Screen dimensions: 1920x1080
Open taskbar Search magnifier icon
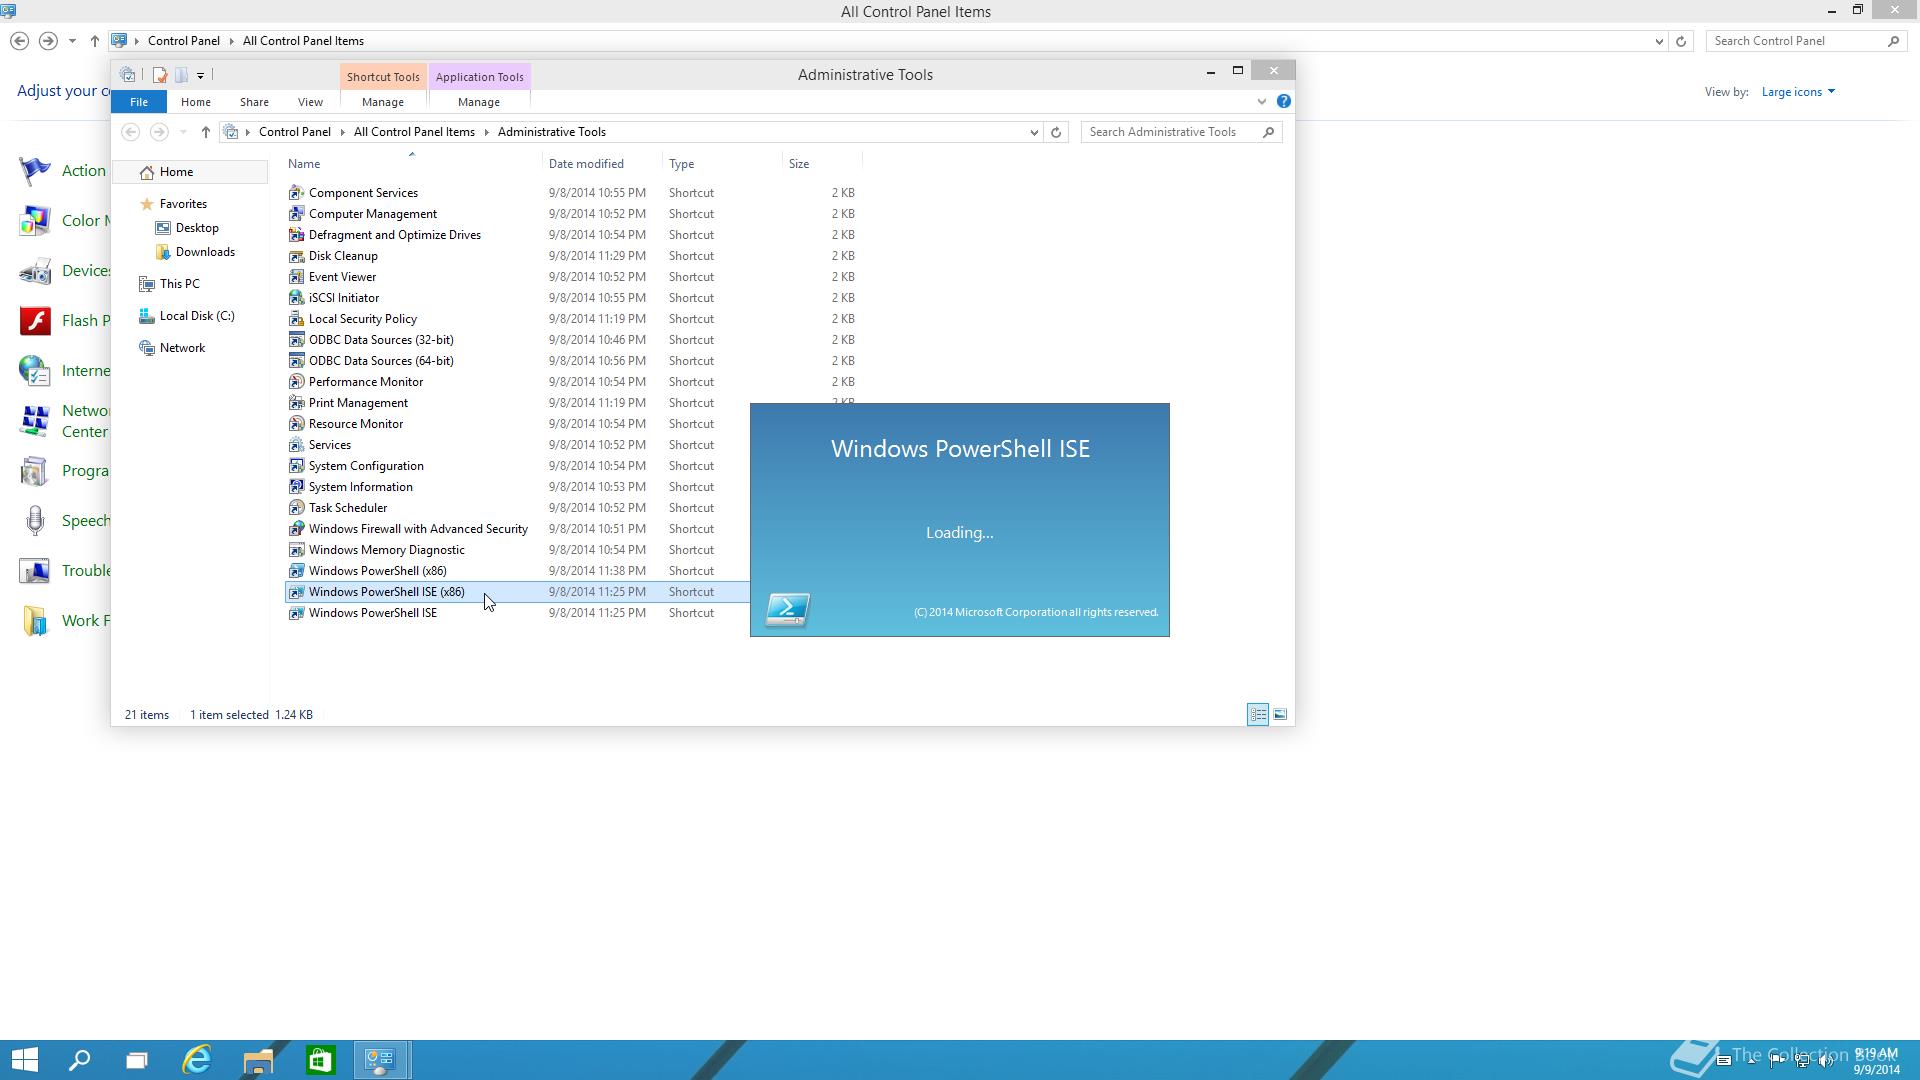click(x=79, y=1060)
